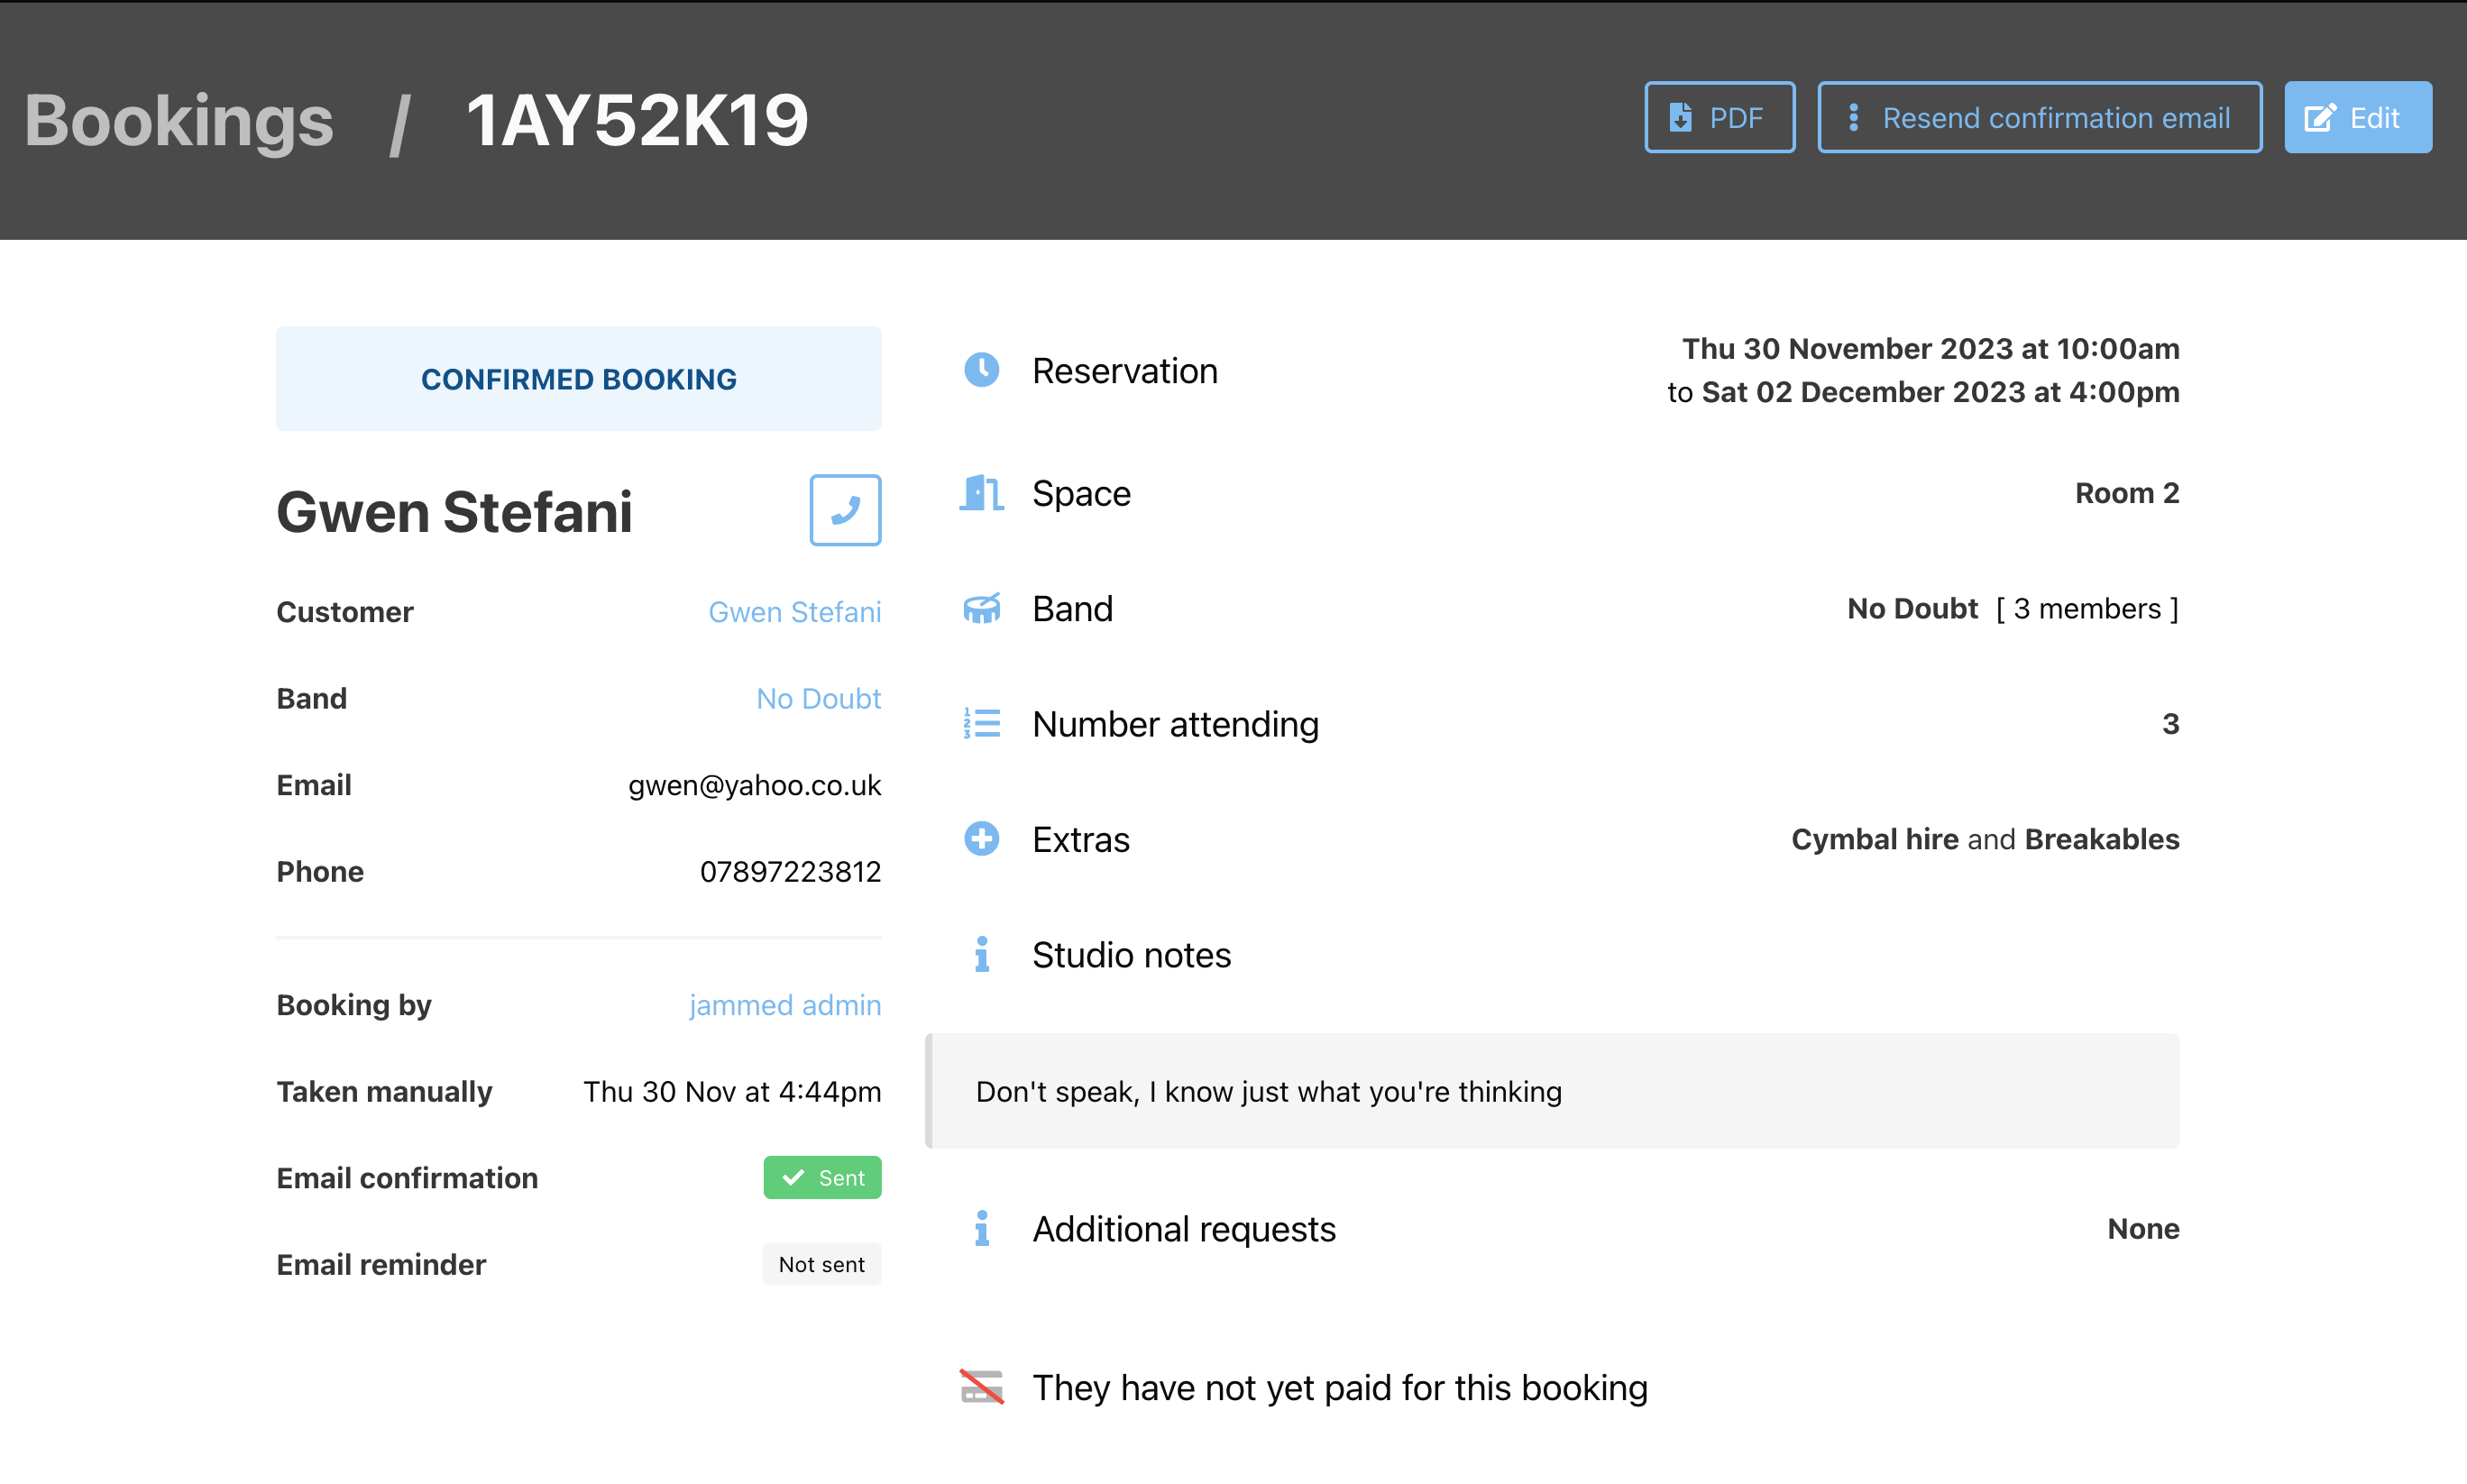
Task: Toggle the Sent status for Email confirmation
Action: pyautogui.click(x=822, y=1177)
